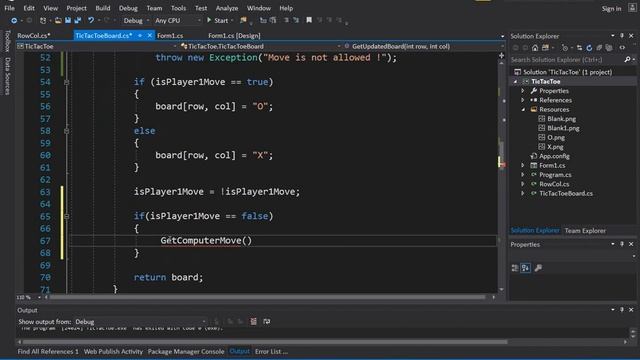This screenshot has height=360, width=640.
Task: Click Show All Files icon in Solution Explorer
Action: pyautogui.click(x=609, y=48)
